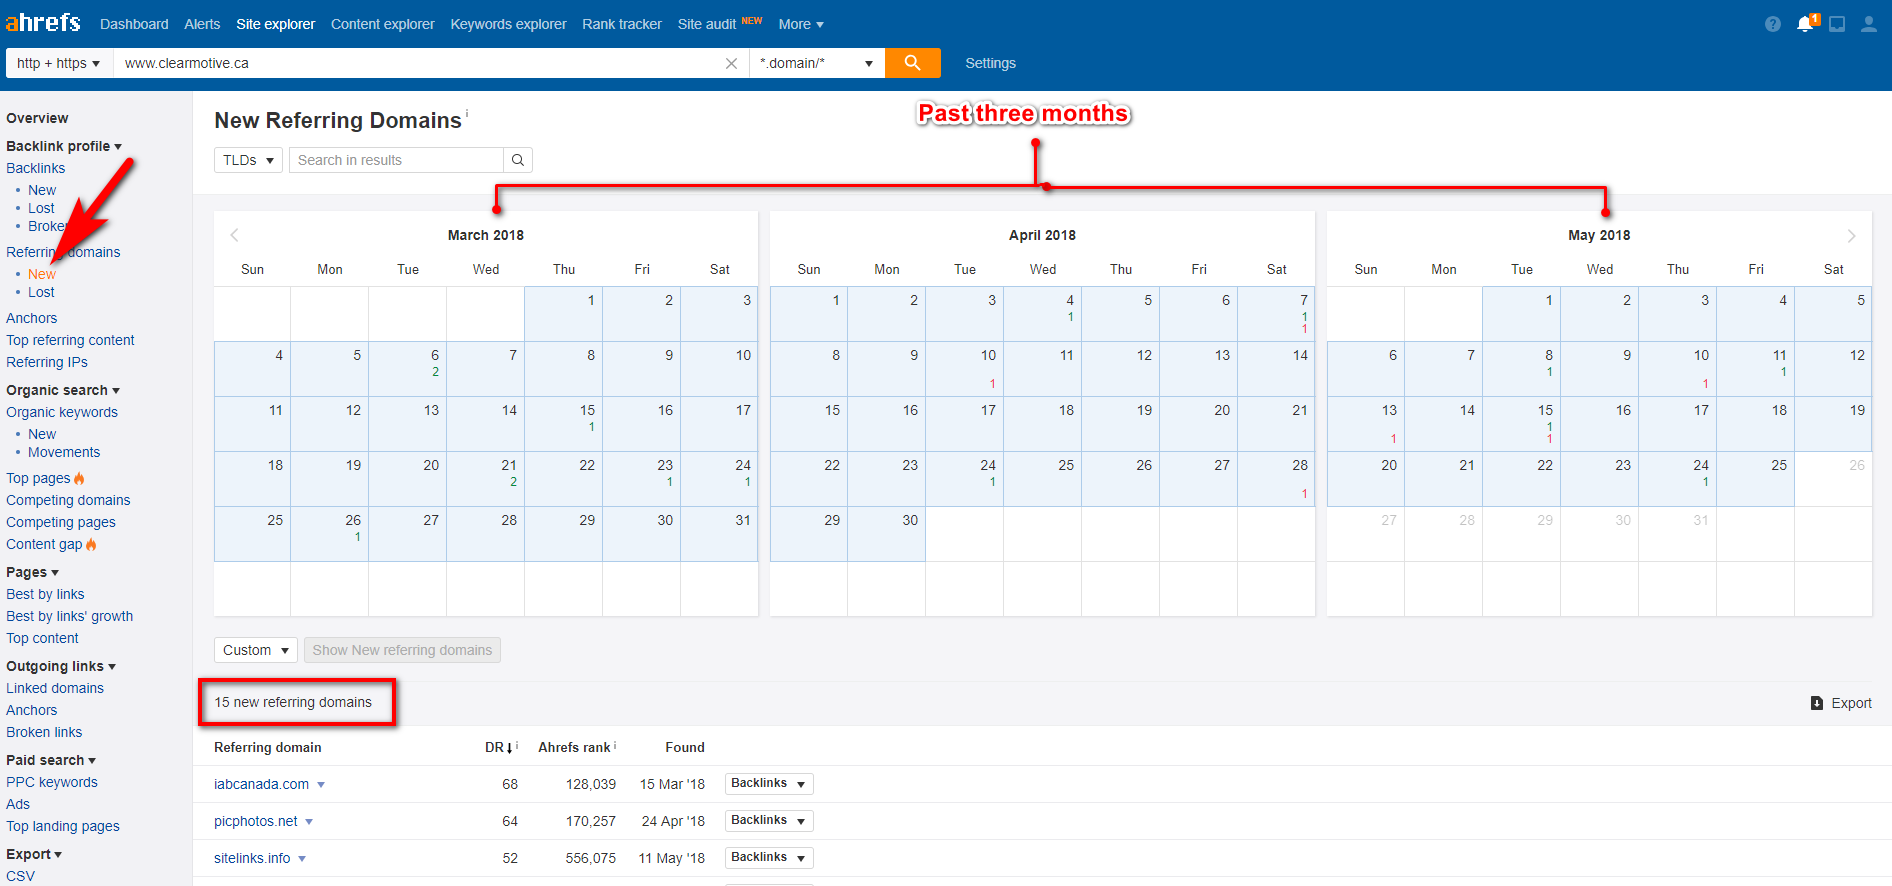
Task: Go to previous month with left chevron
Action: [x=235, y=235]
